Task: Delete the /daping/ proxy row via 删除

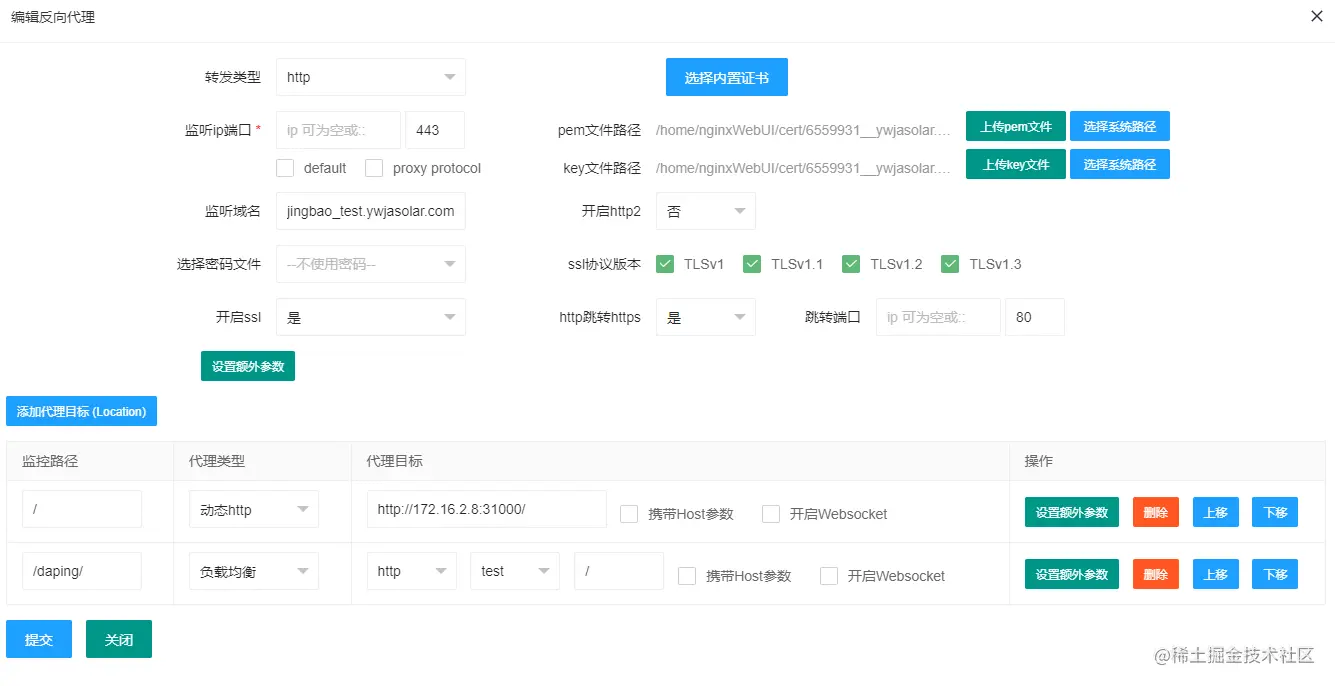Action: coord(1155,574)
